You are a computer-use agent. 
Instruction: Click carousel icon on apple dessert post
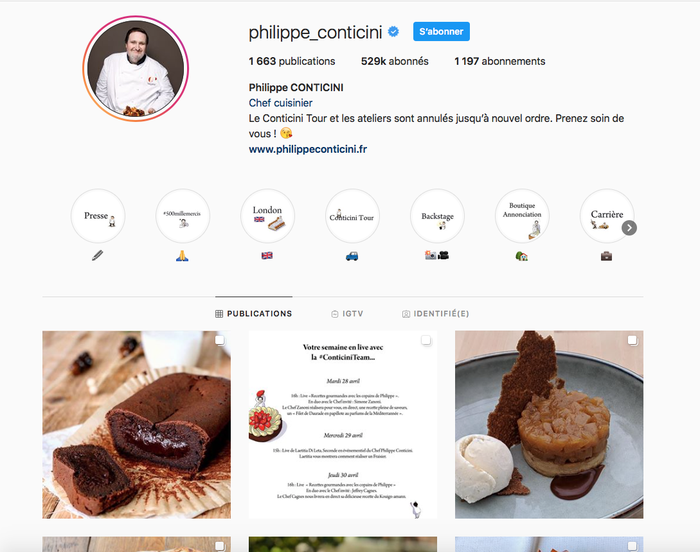click(632, 341)
